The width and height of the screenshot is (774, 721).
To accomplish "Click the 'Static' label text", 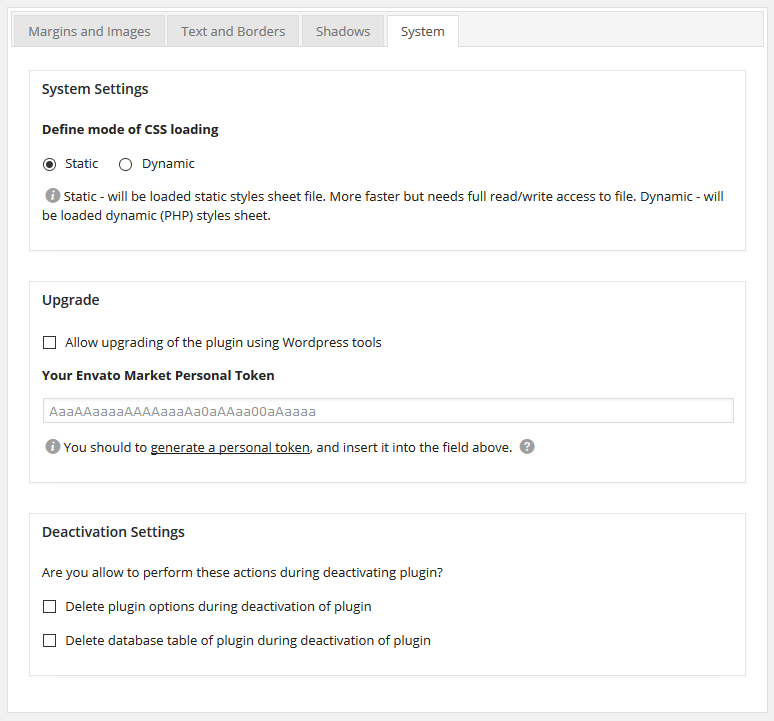I will pos(81,164).
